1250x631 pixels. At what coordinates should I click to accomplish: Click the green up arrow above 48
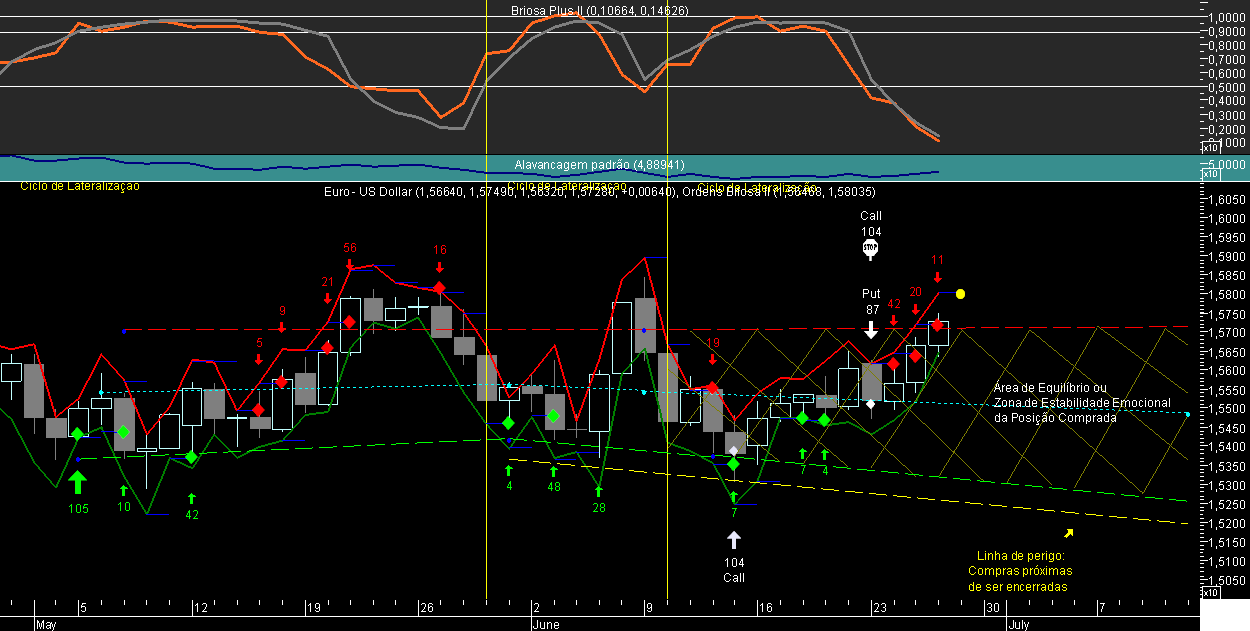click(553, 470)
